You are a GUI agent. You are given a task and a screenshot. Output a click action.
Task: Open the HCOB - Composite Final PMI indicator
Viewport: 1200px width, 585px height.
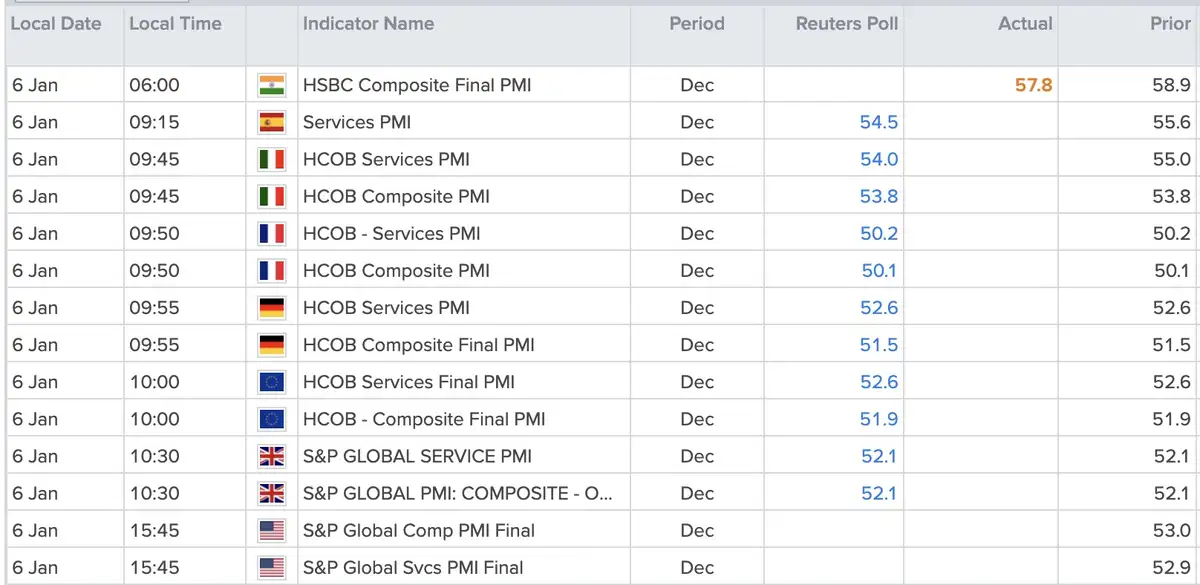424,418
